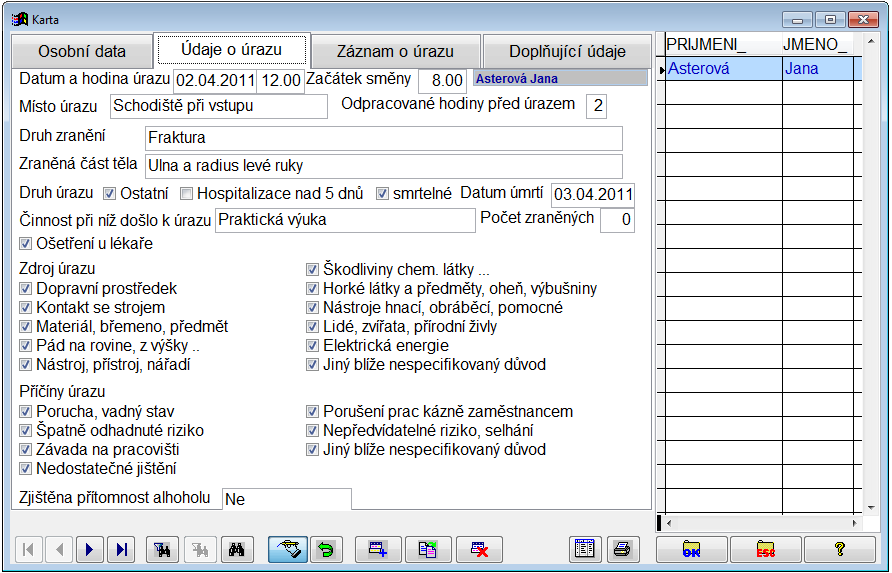The width and height of the screenshot is (892, 573).
Task: Switch to Osobní data tab
Action: pyautogui.click(x=82, y=52)
